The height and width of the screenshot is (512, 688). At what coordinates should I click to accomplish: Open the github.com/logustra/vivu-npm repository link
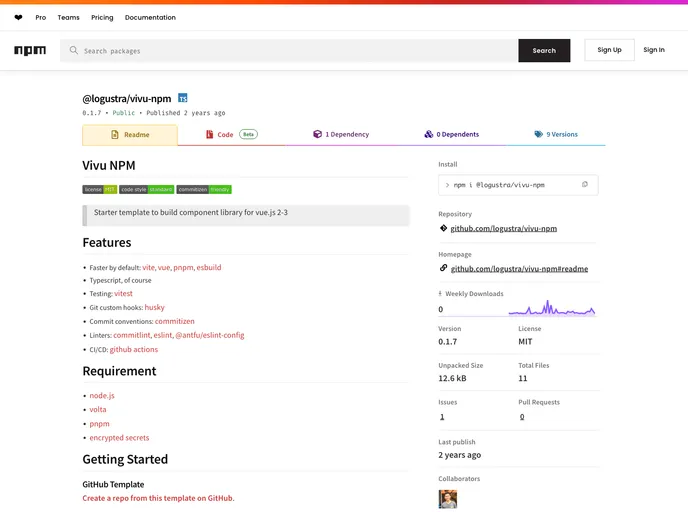[x=504, y=229]
